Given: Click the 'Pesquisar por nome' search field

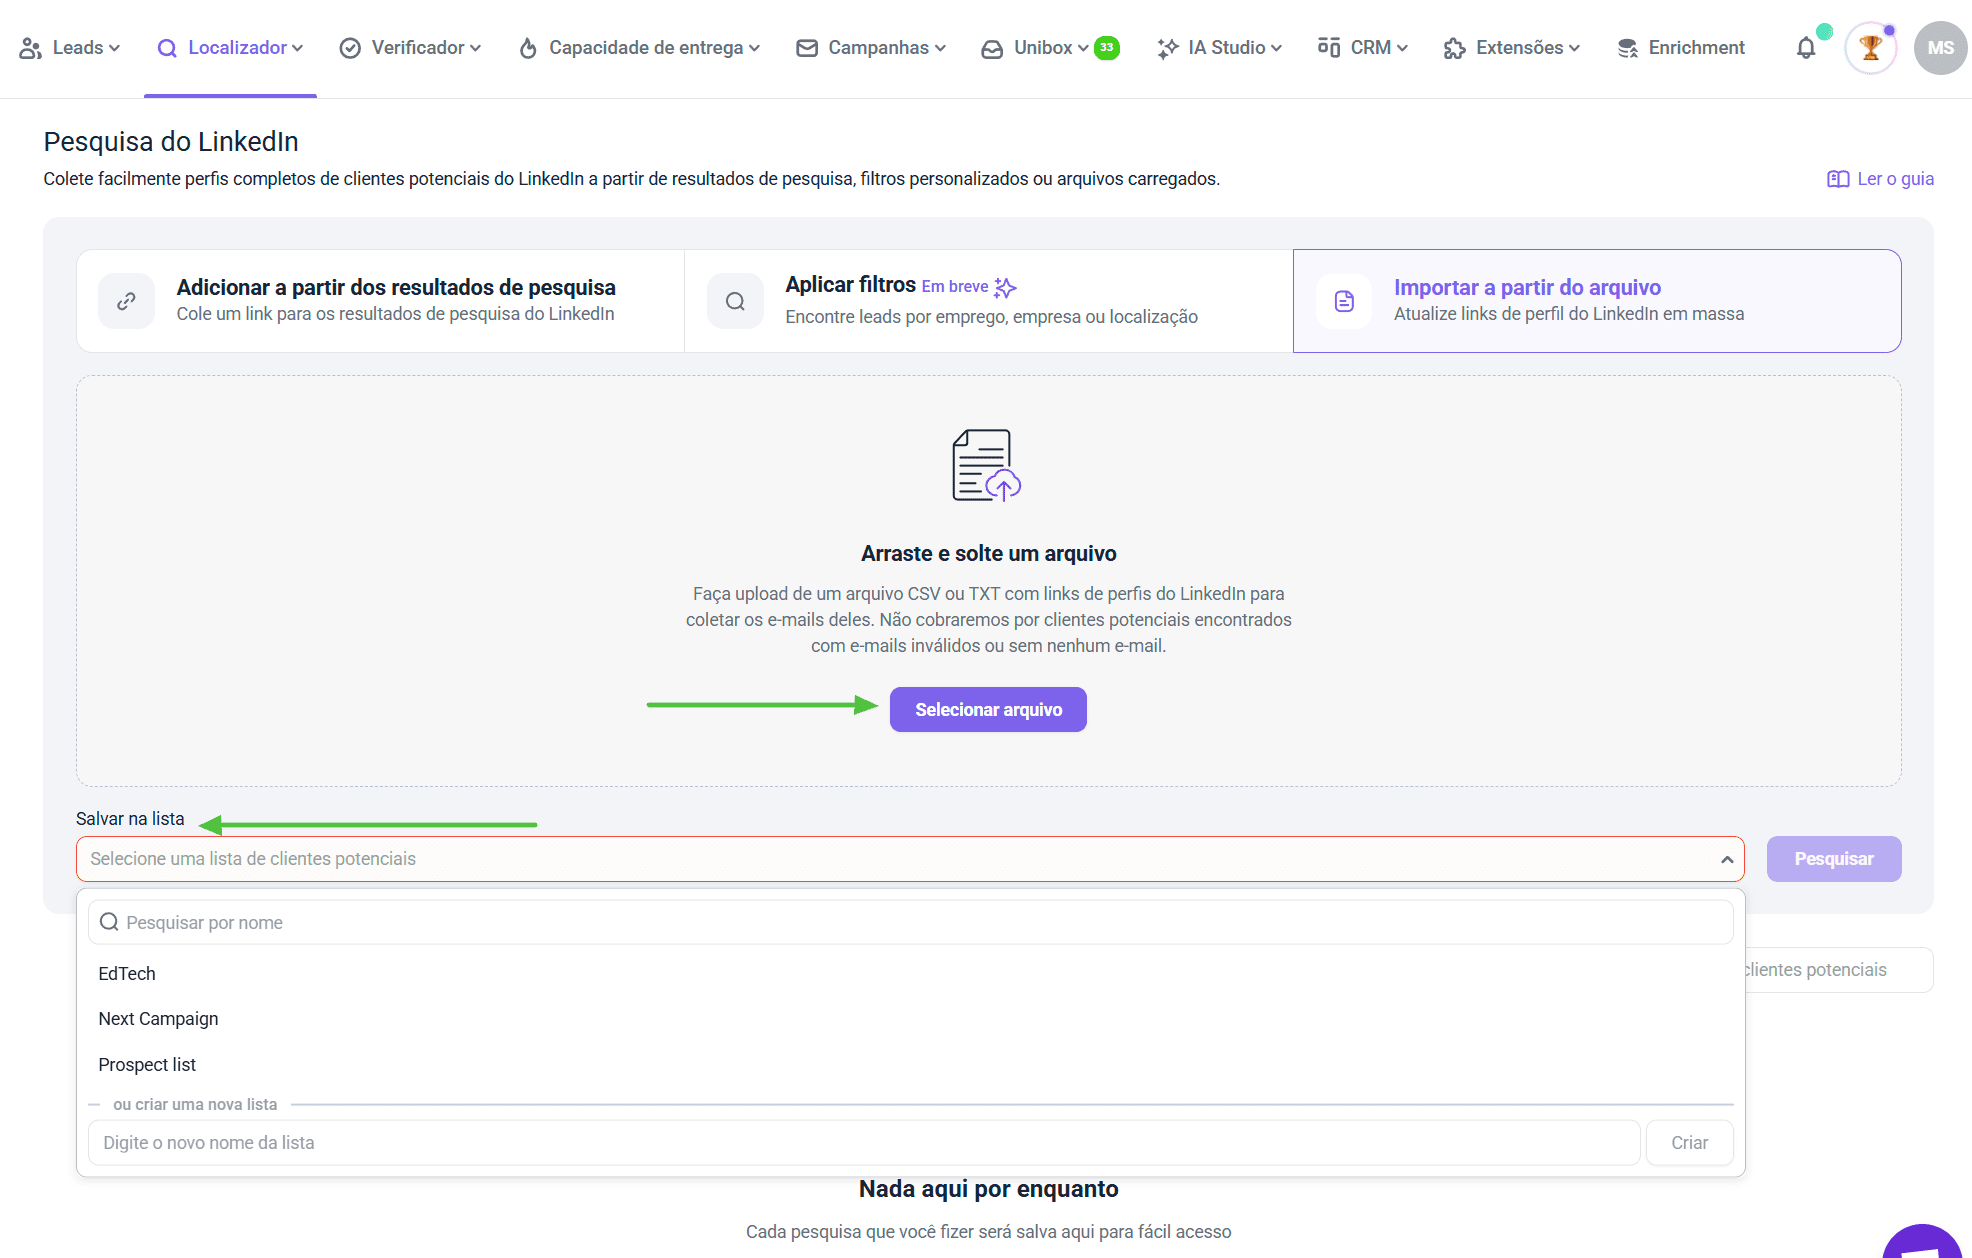Looking at the screenshot, I should pos(910,923).
